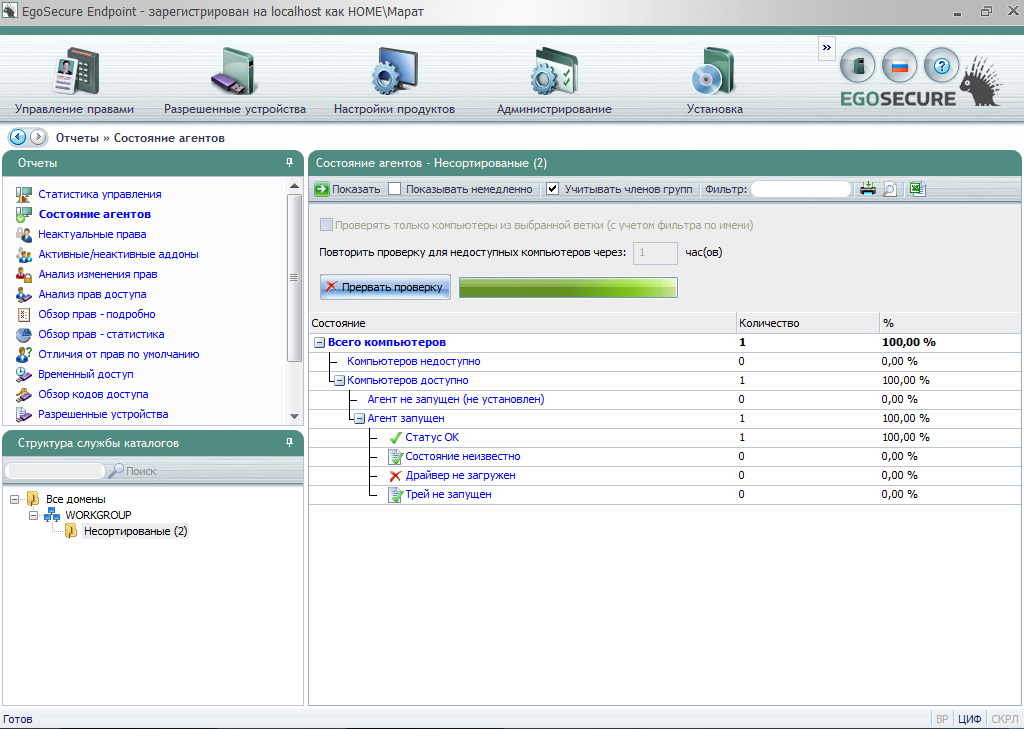Click the Russian flag language button
The height and width of the screenshot is (729, 1024).
pyautogui.click(x=899, y=66)
